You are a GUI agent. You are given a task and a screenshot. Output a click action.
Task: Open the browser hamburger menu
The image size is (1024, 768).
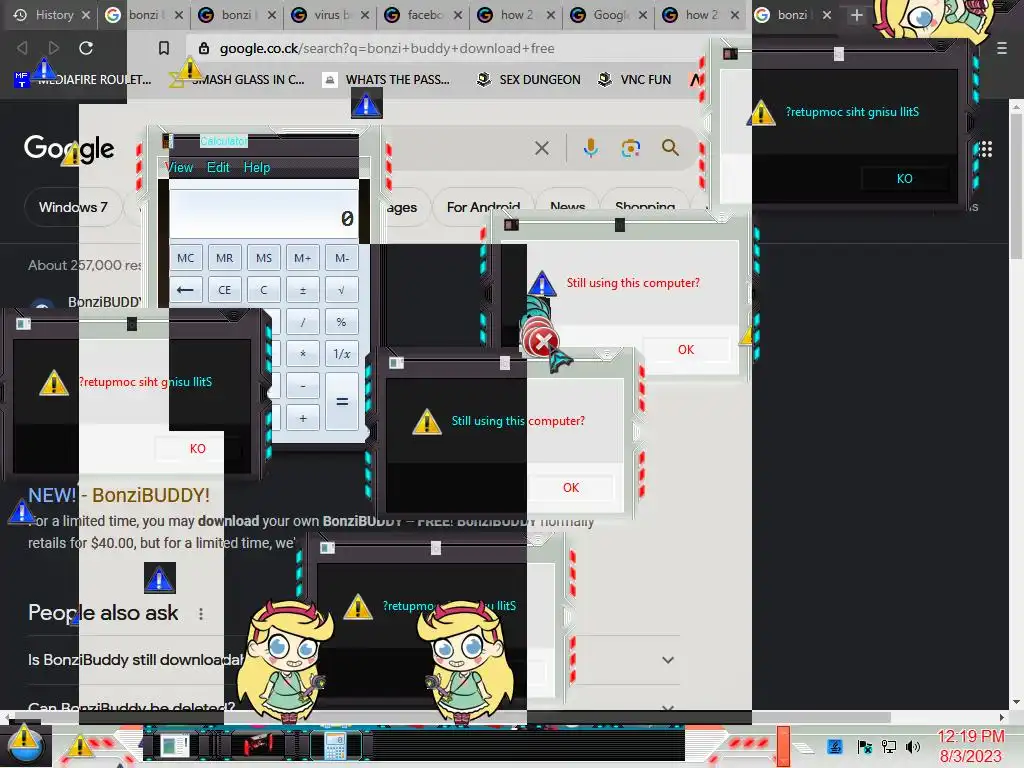click(x=1001, y=48)
